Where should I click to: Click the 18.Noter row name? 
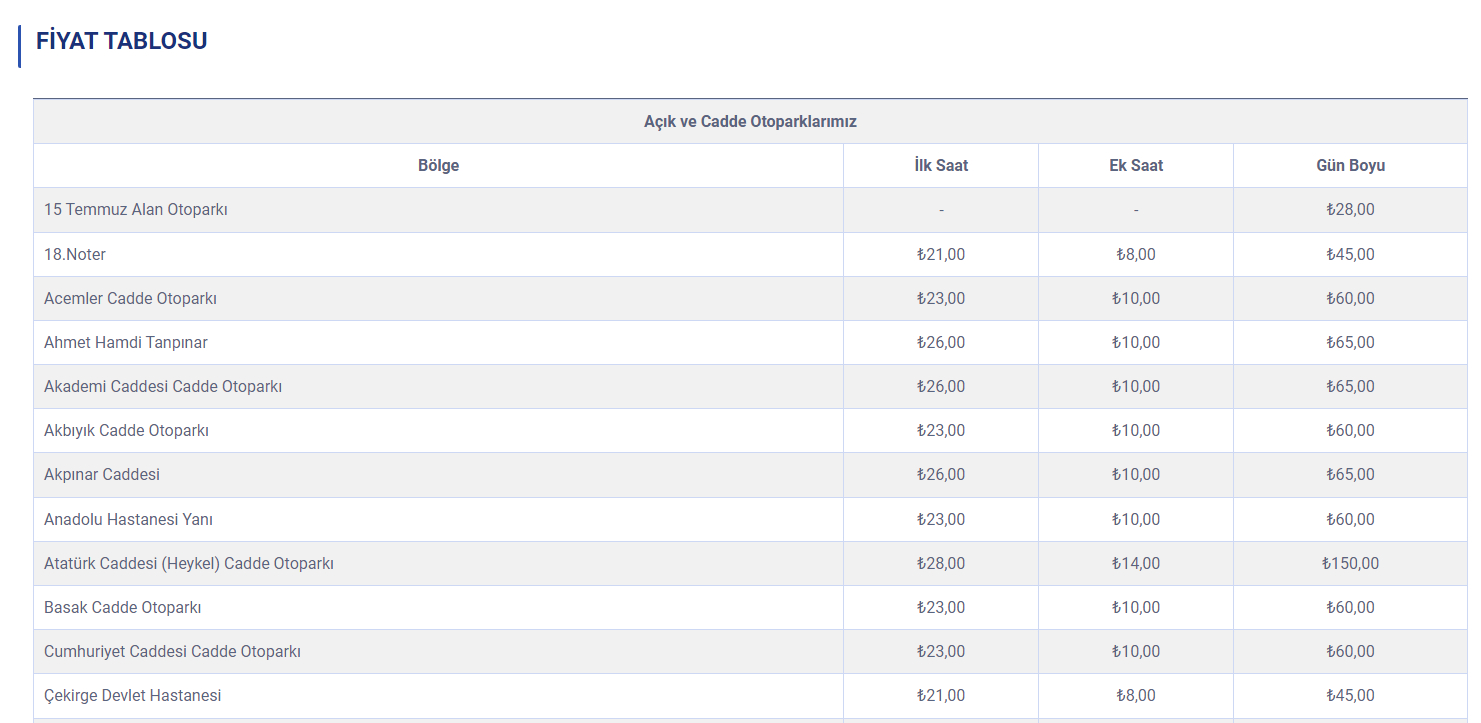coord(75,254)
